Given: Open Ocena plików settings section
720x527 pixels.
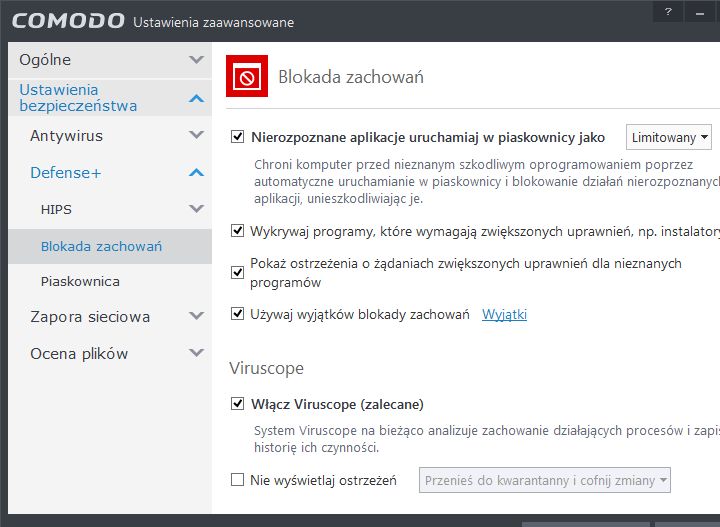Looking at the screenshot, I should (79, 354).
